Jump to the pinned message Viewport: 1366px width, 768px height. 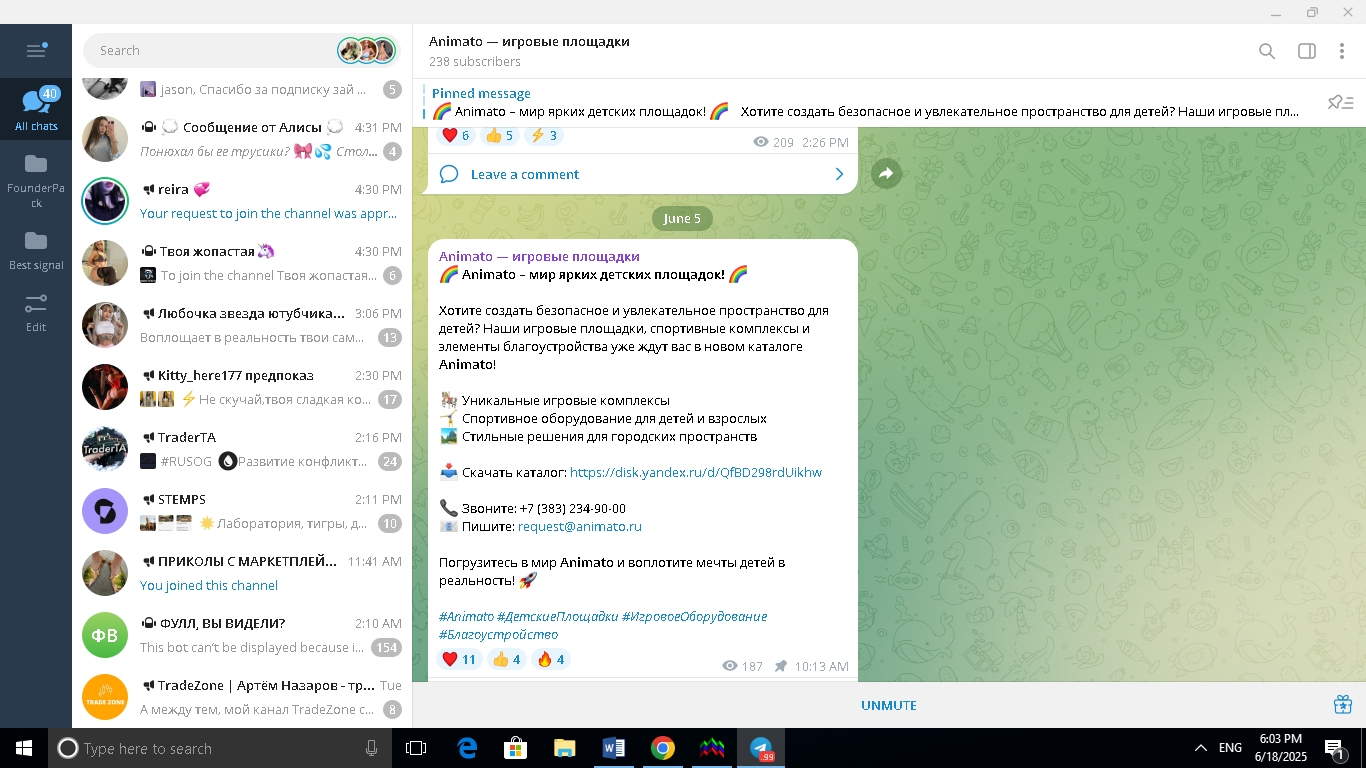pyautogui.click(x=866, y=102)
